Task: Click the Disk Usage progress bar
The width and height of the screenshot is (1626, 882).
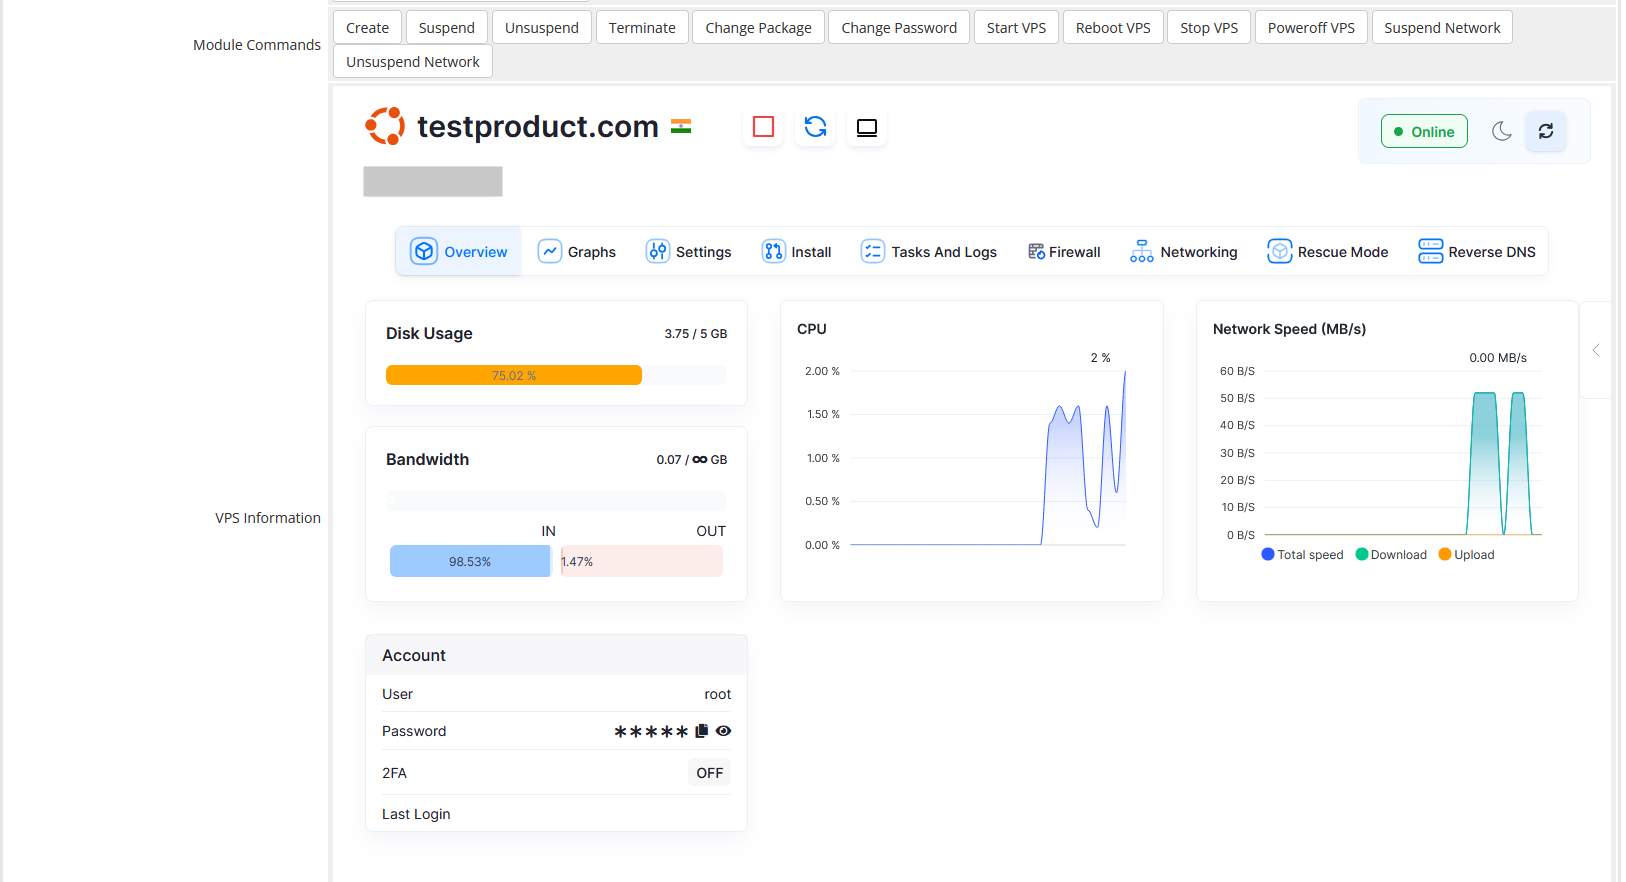Action: (555, 375)
